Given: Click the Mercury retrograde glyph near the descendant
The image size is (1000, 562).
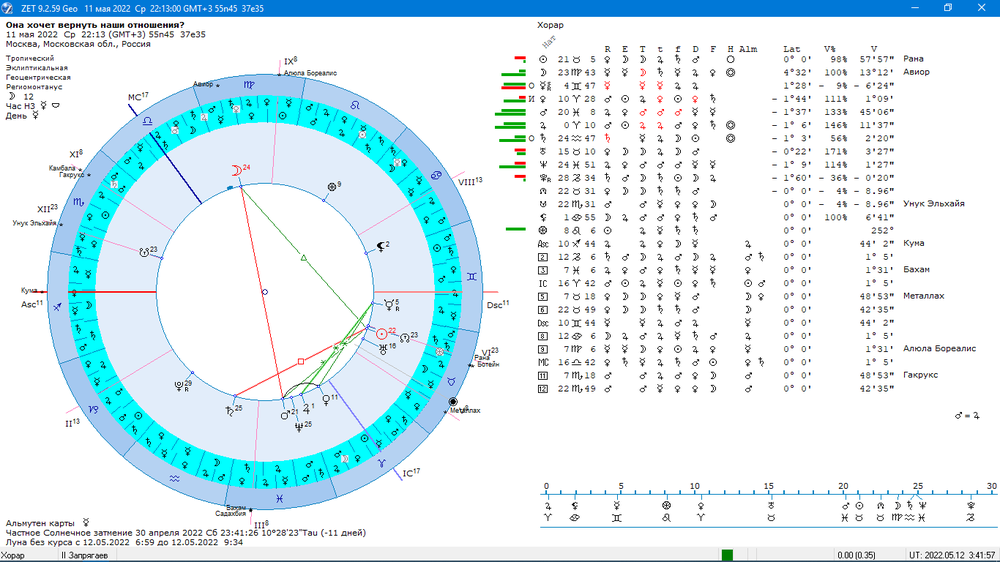Looking at the screenshot, I should (388, 306).
